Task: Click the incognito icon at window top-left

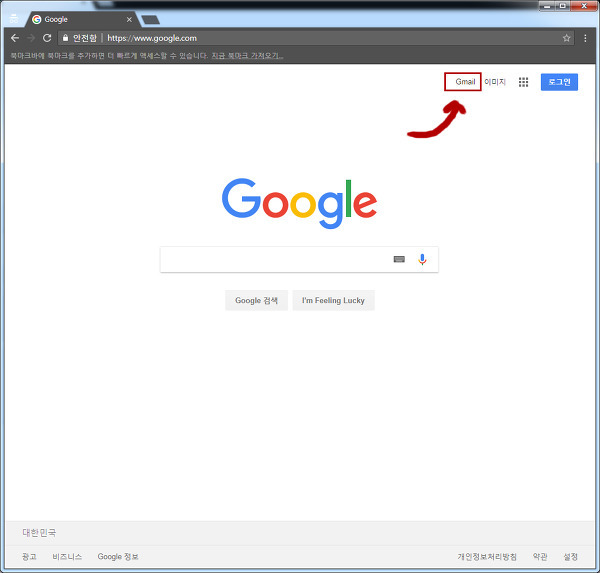Action: [x=14, y=18]
